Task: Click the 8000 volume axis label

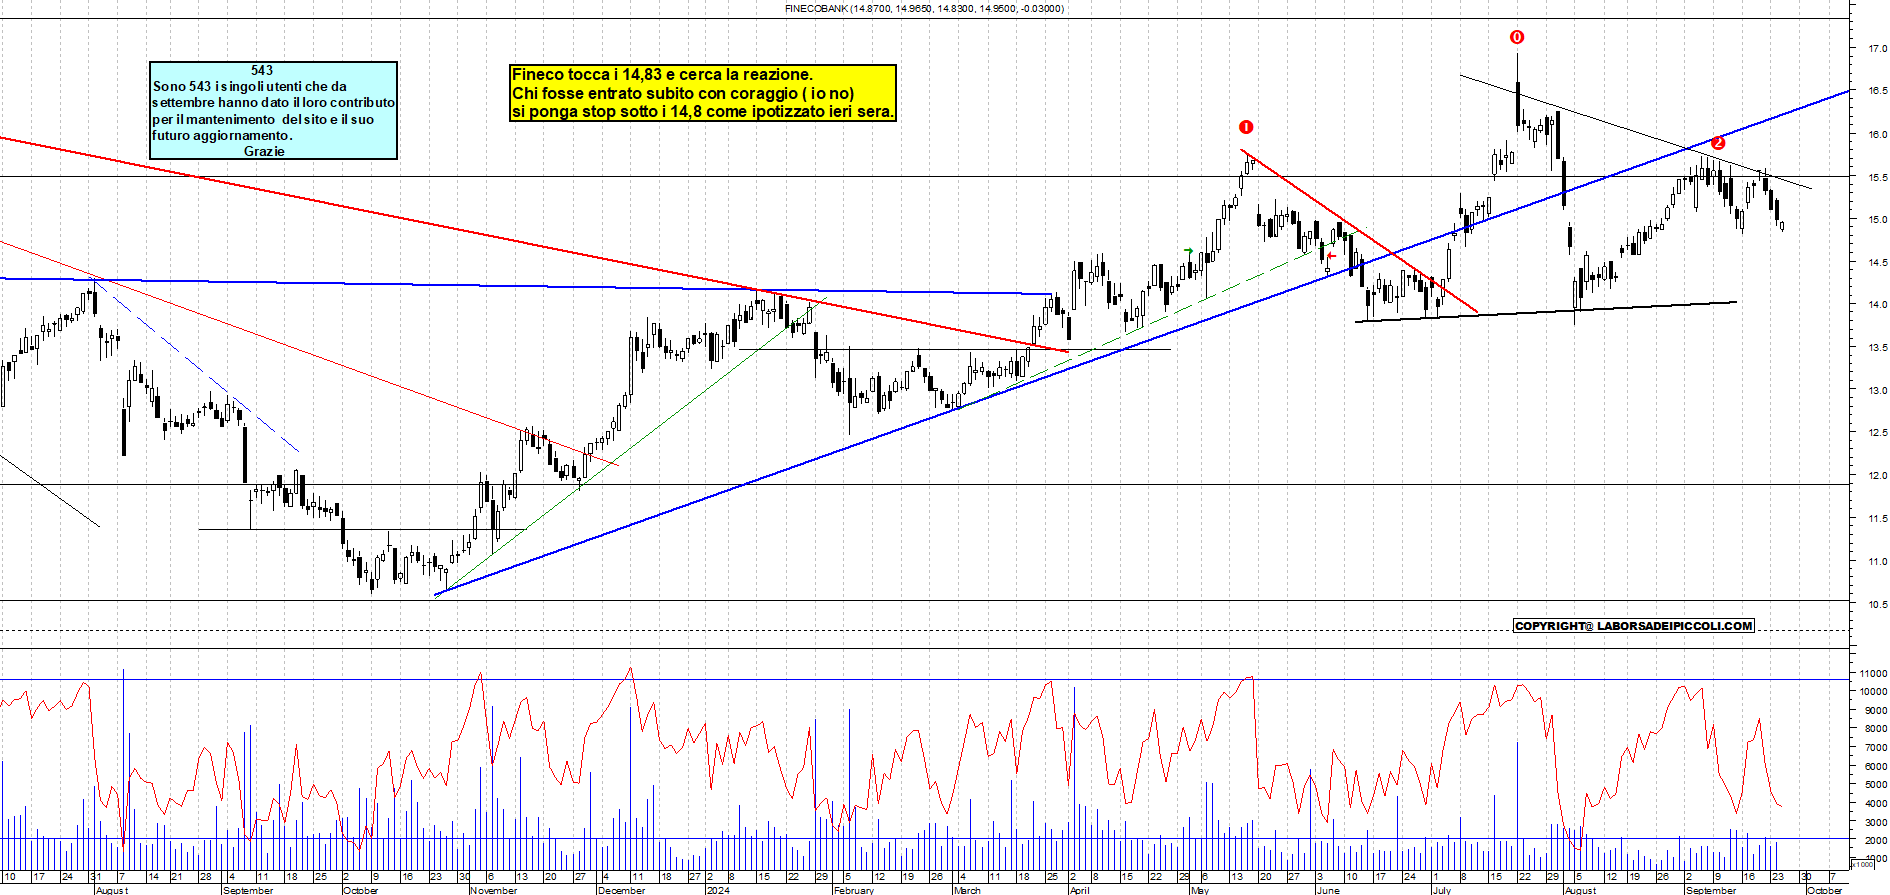Action: (1875, 729)
